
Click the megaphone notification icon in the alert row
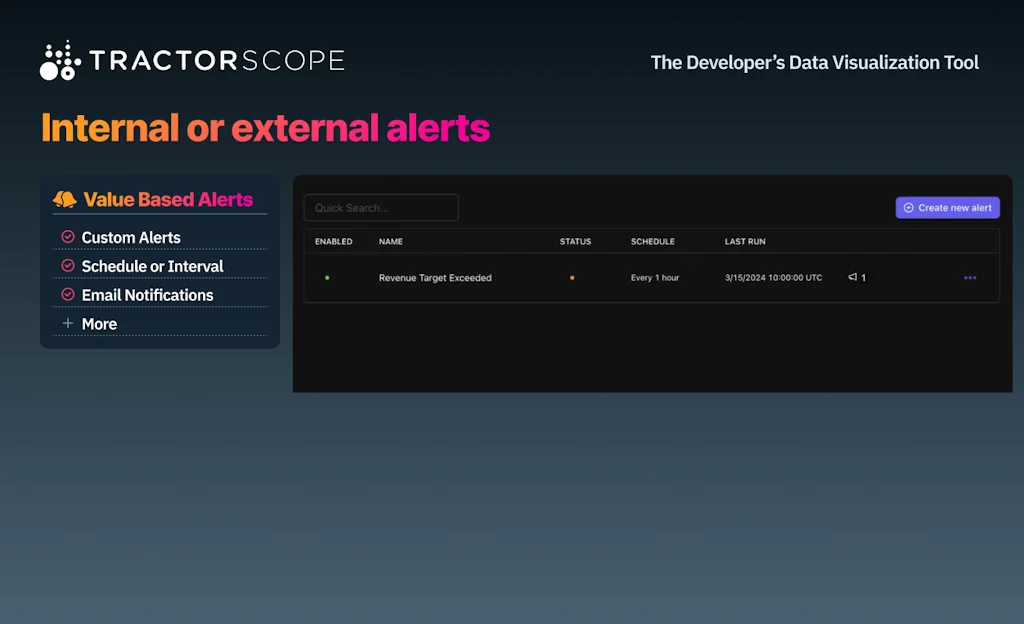pos(853,278)
